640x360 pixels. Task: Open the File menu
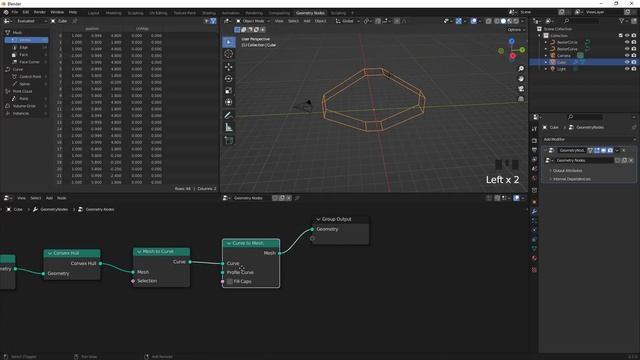tap(15, 12)
